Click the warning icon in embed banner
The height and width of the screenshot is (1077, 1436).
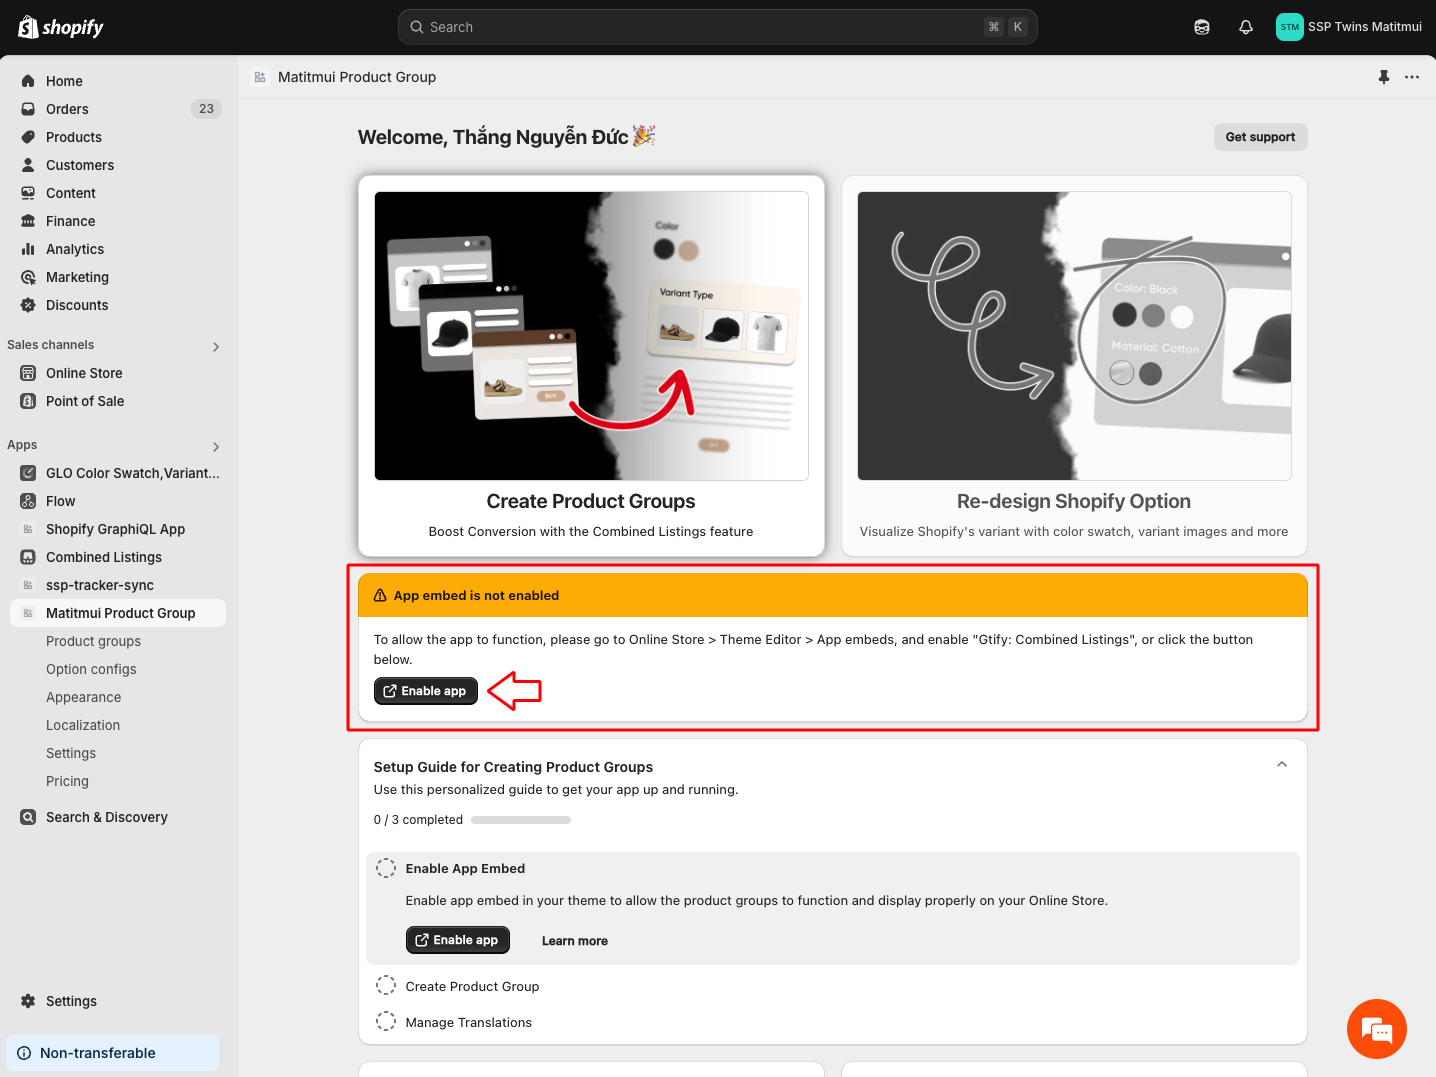coord(380,595)
